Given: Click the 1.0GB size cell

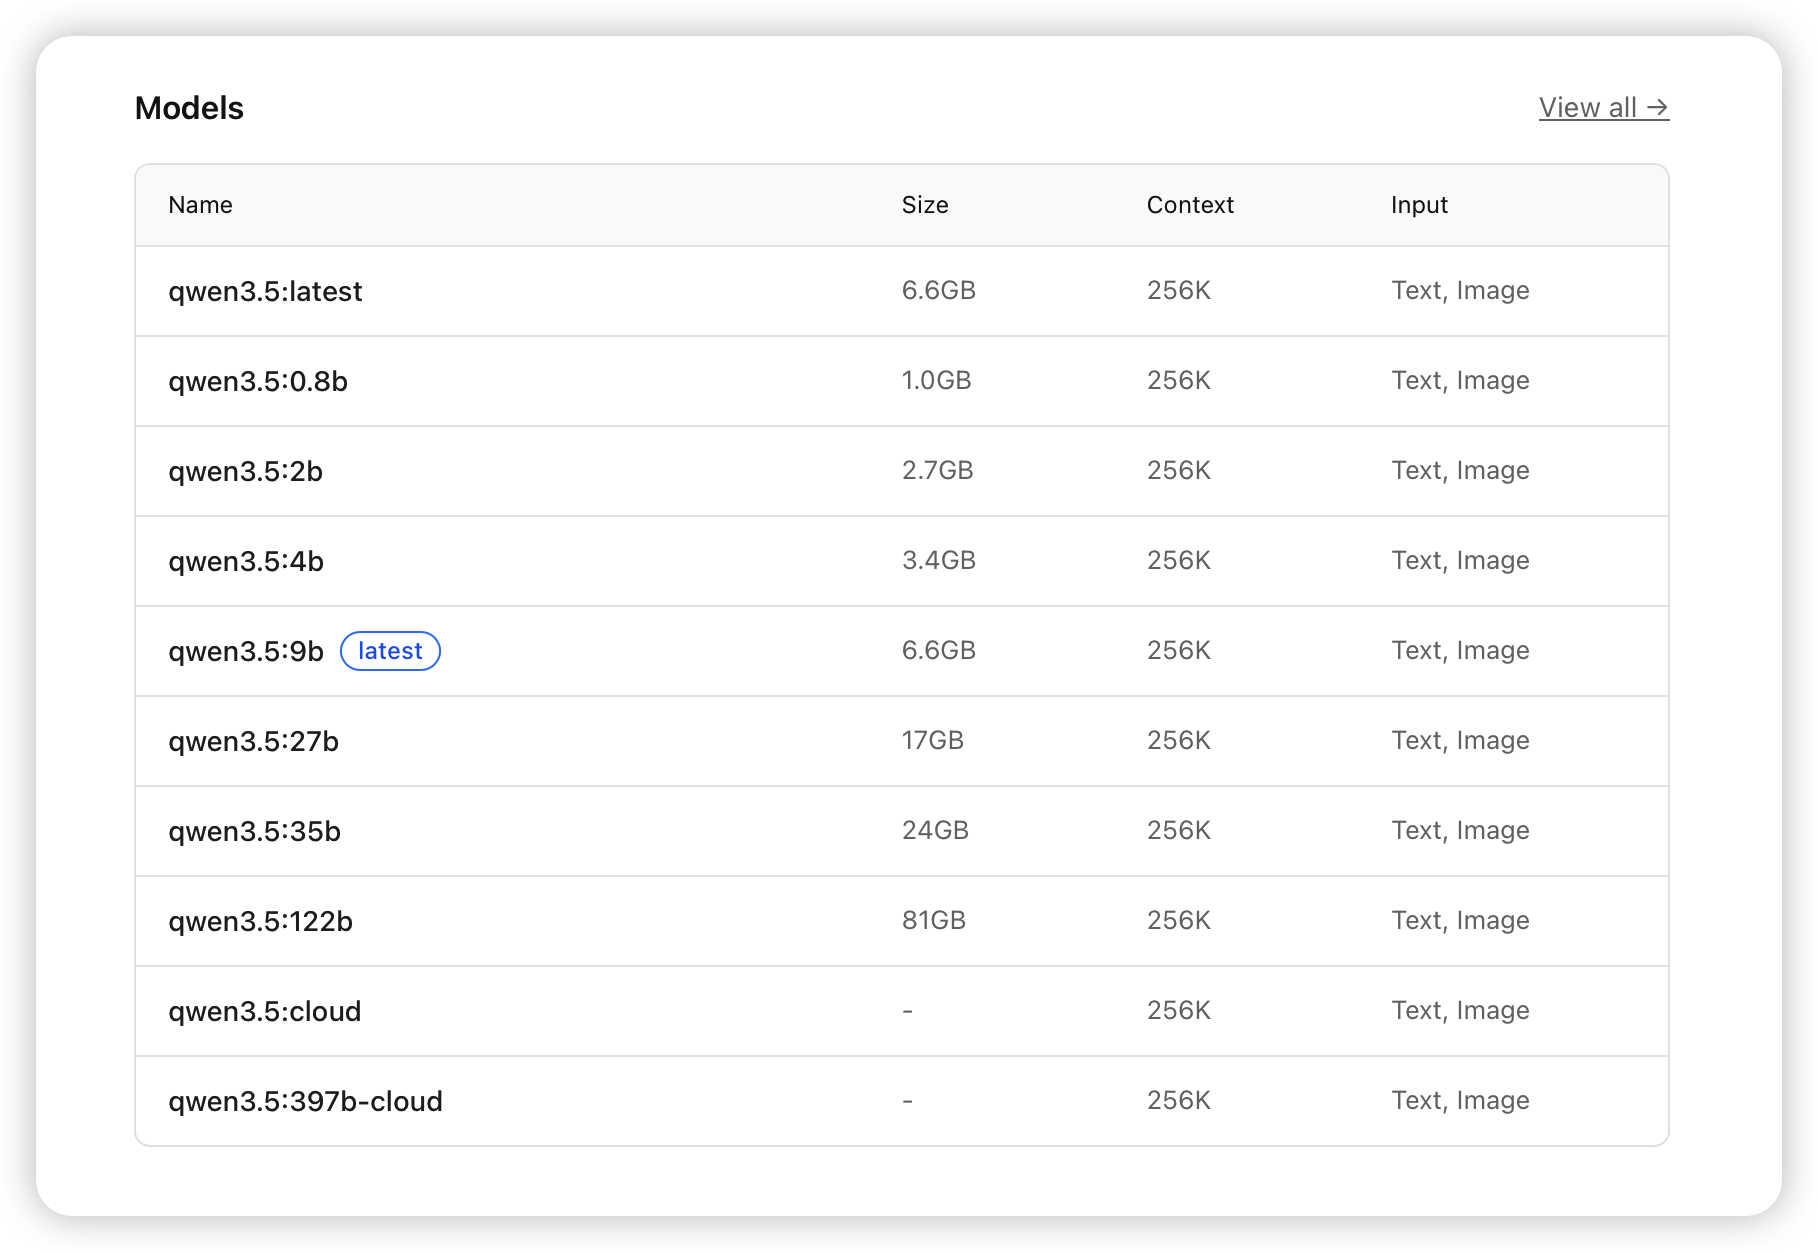Looking at the screenshot, I should pos(936,381).
